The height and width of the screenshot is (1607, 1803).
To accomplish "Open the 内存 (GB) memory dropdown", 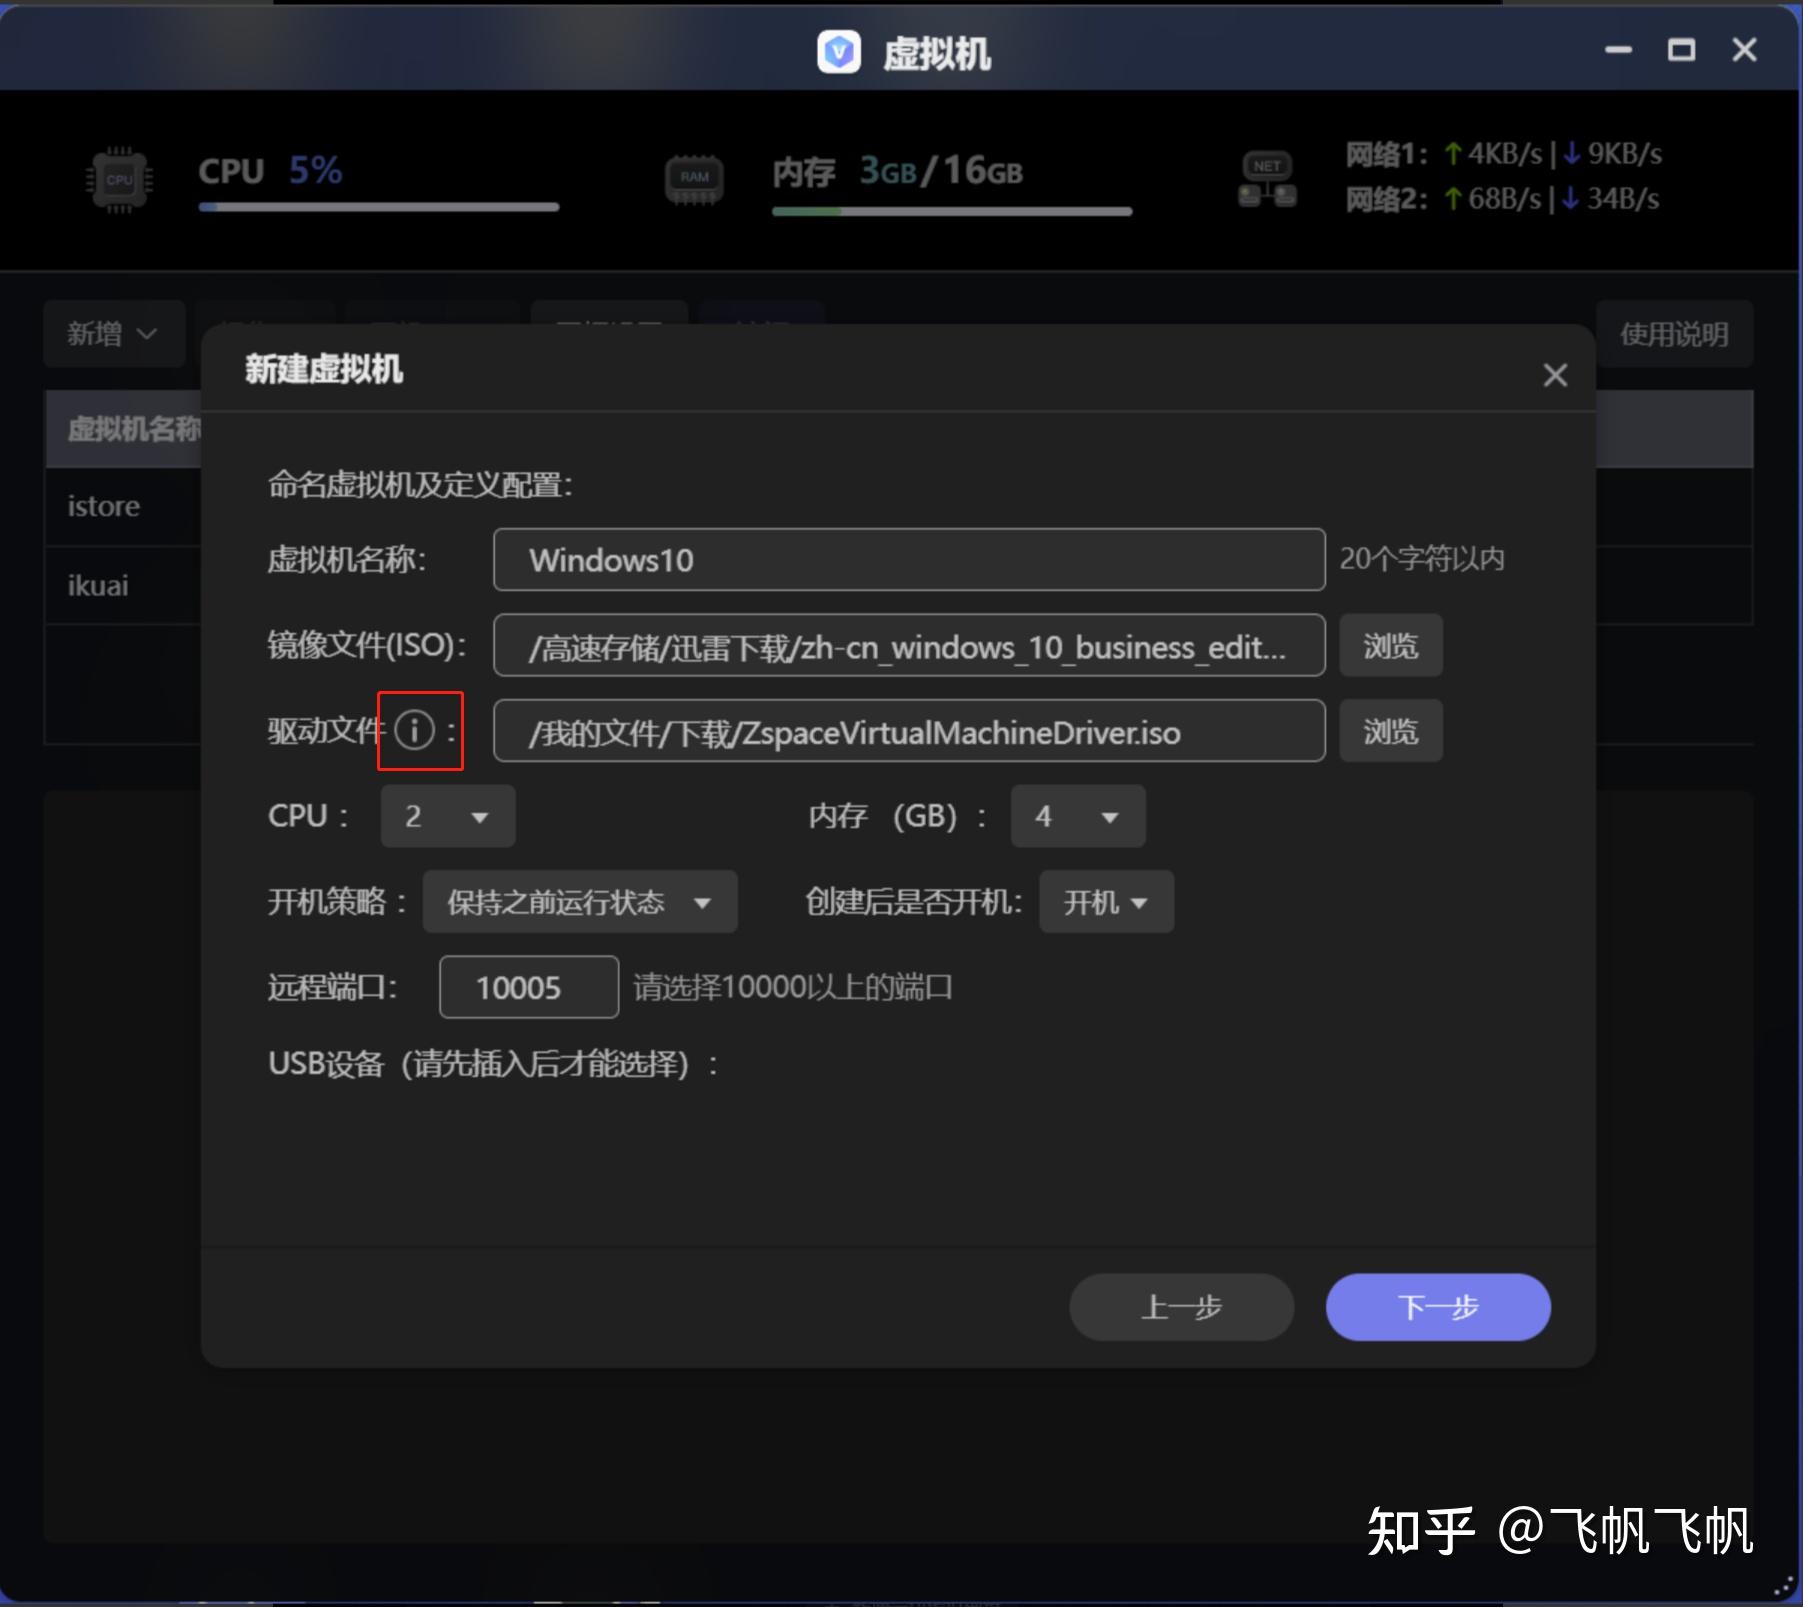I will 1077,816.
